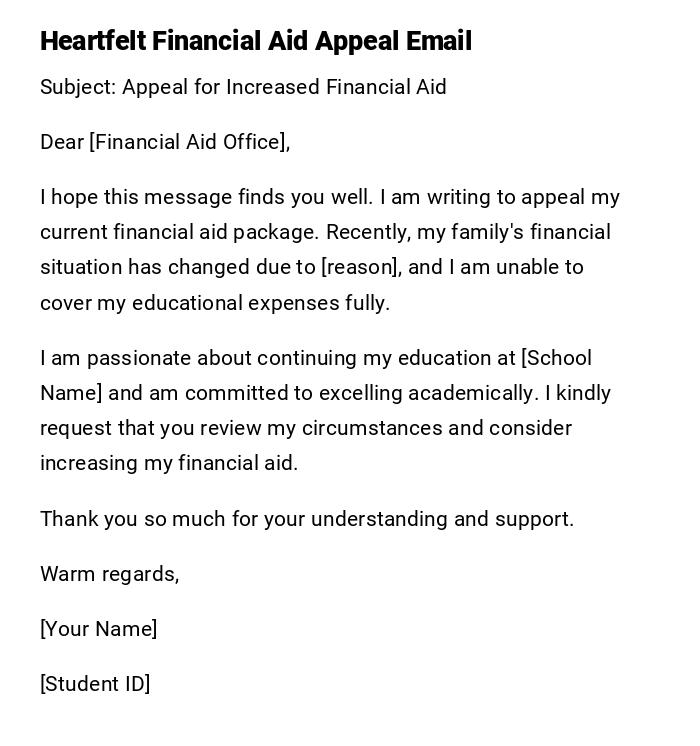Click 'I hope this message finds you well'
The image size is (700, 746).
click(205, 197)
